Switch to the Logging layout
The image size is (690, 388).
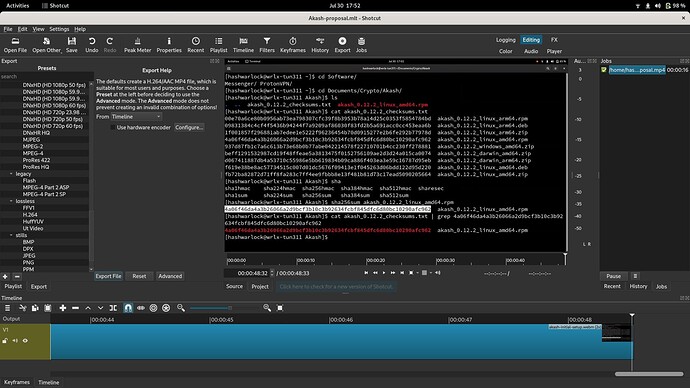coord(506,40)
